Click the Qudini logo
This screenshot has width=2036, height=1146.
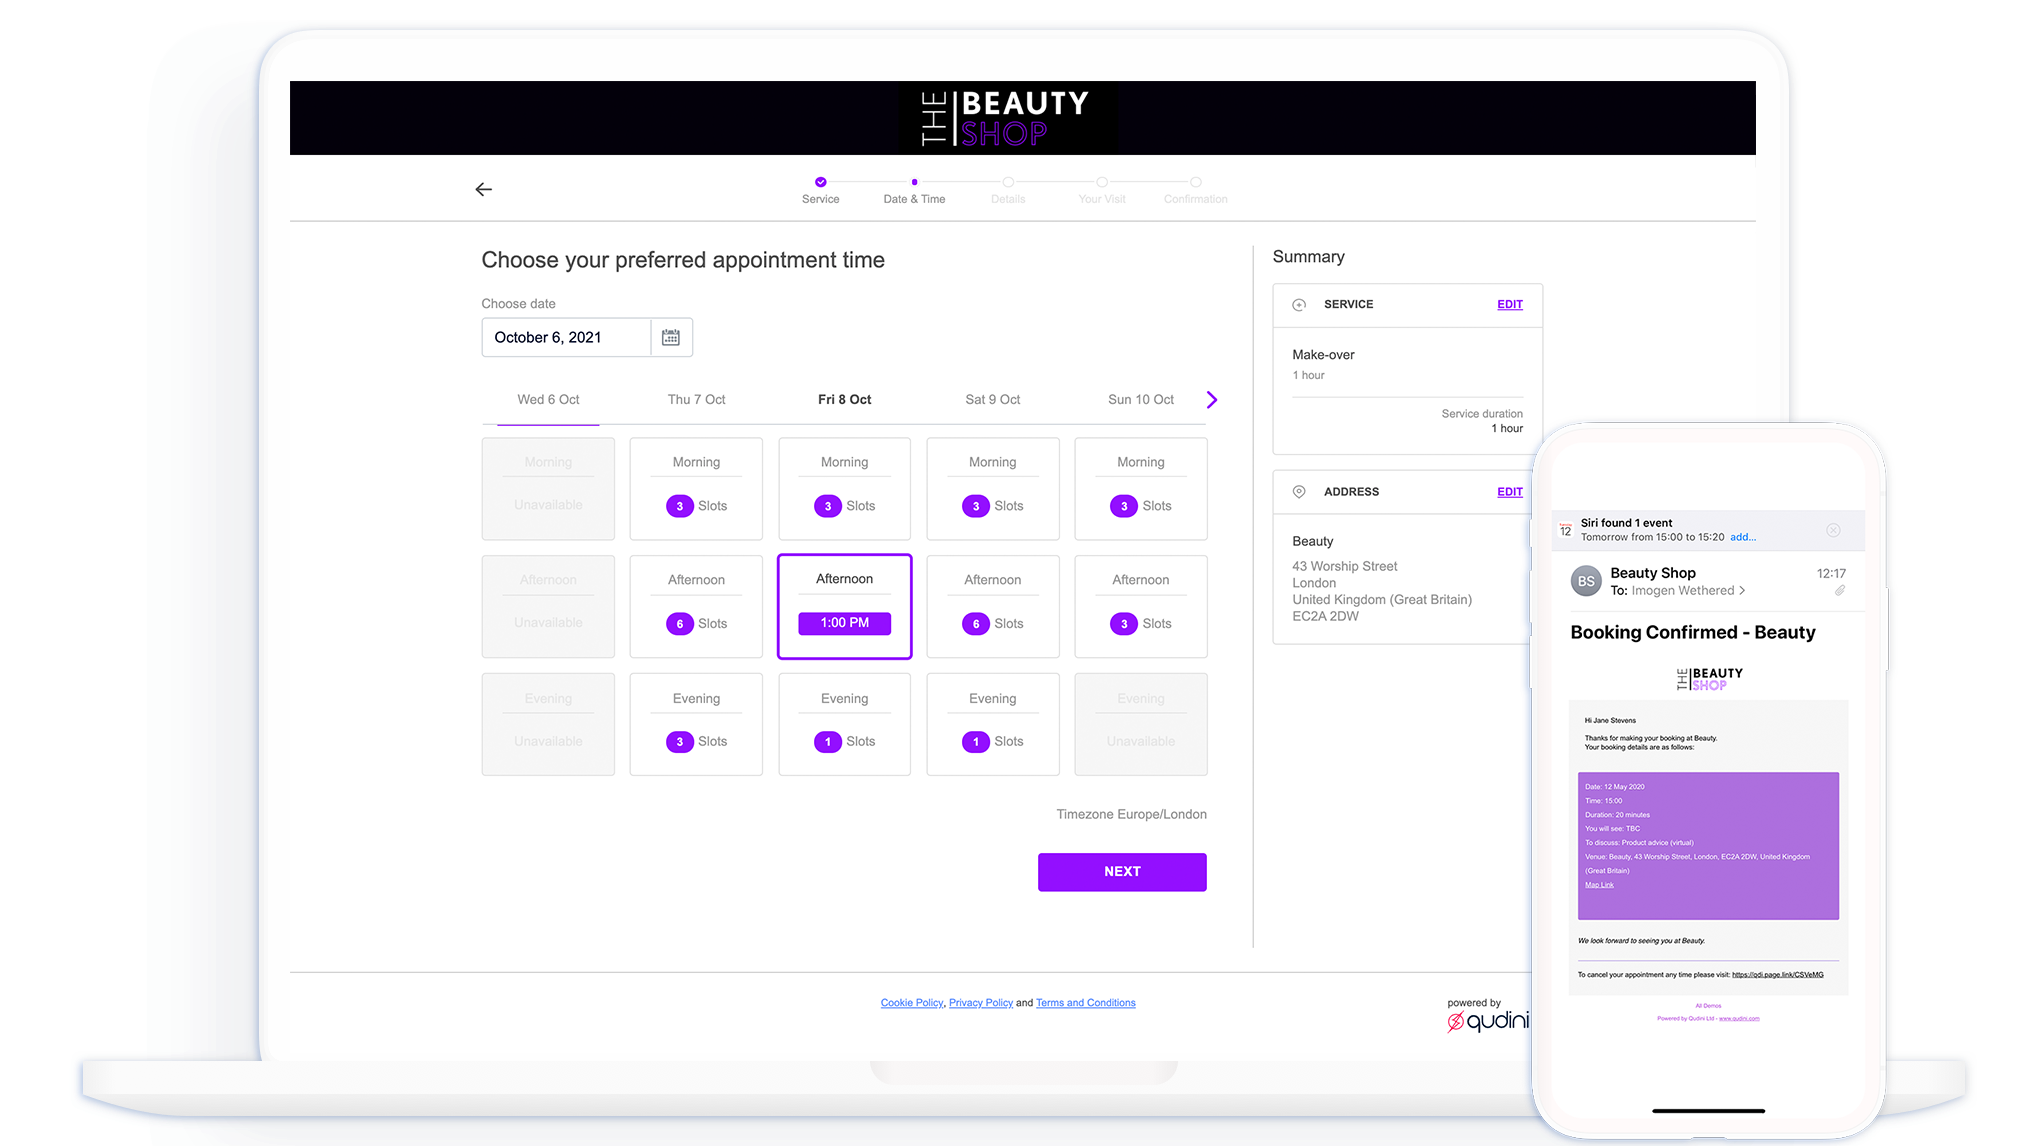point(1488,1020)
